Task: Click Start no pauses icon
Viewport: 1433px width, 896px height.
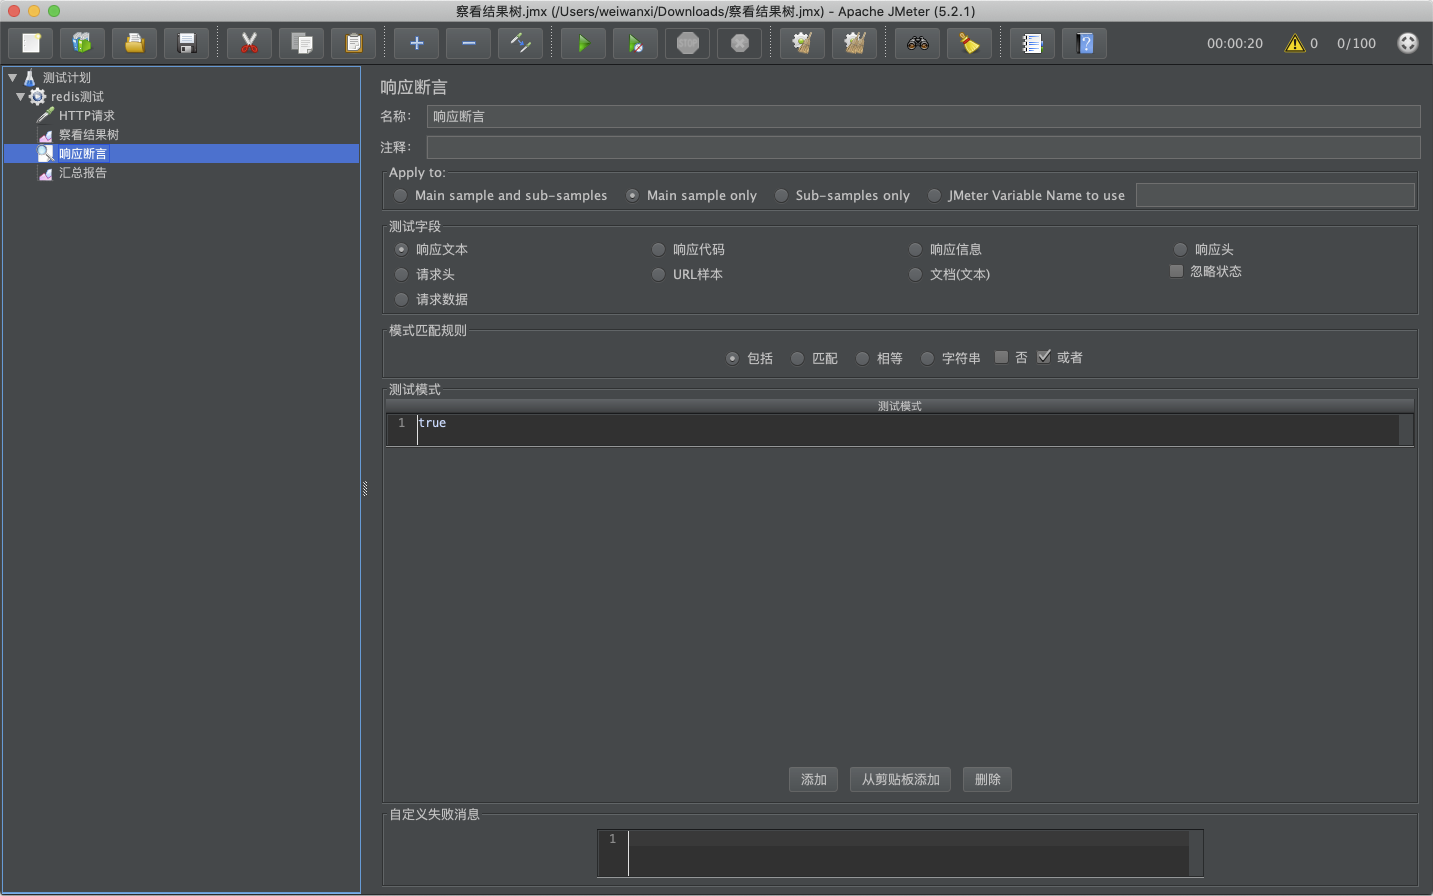Action: click(636, 43)
